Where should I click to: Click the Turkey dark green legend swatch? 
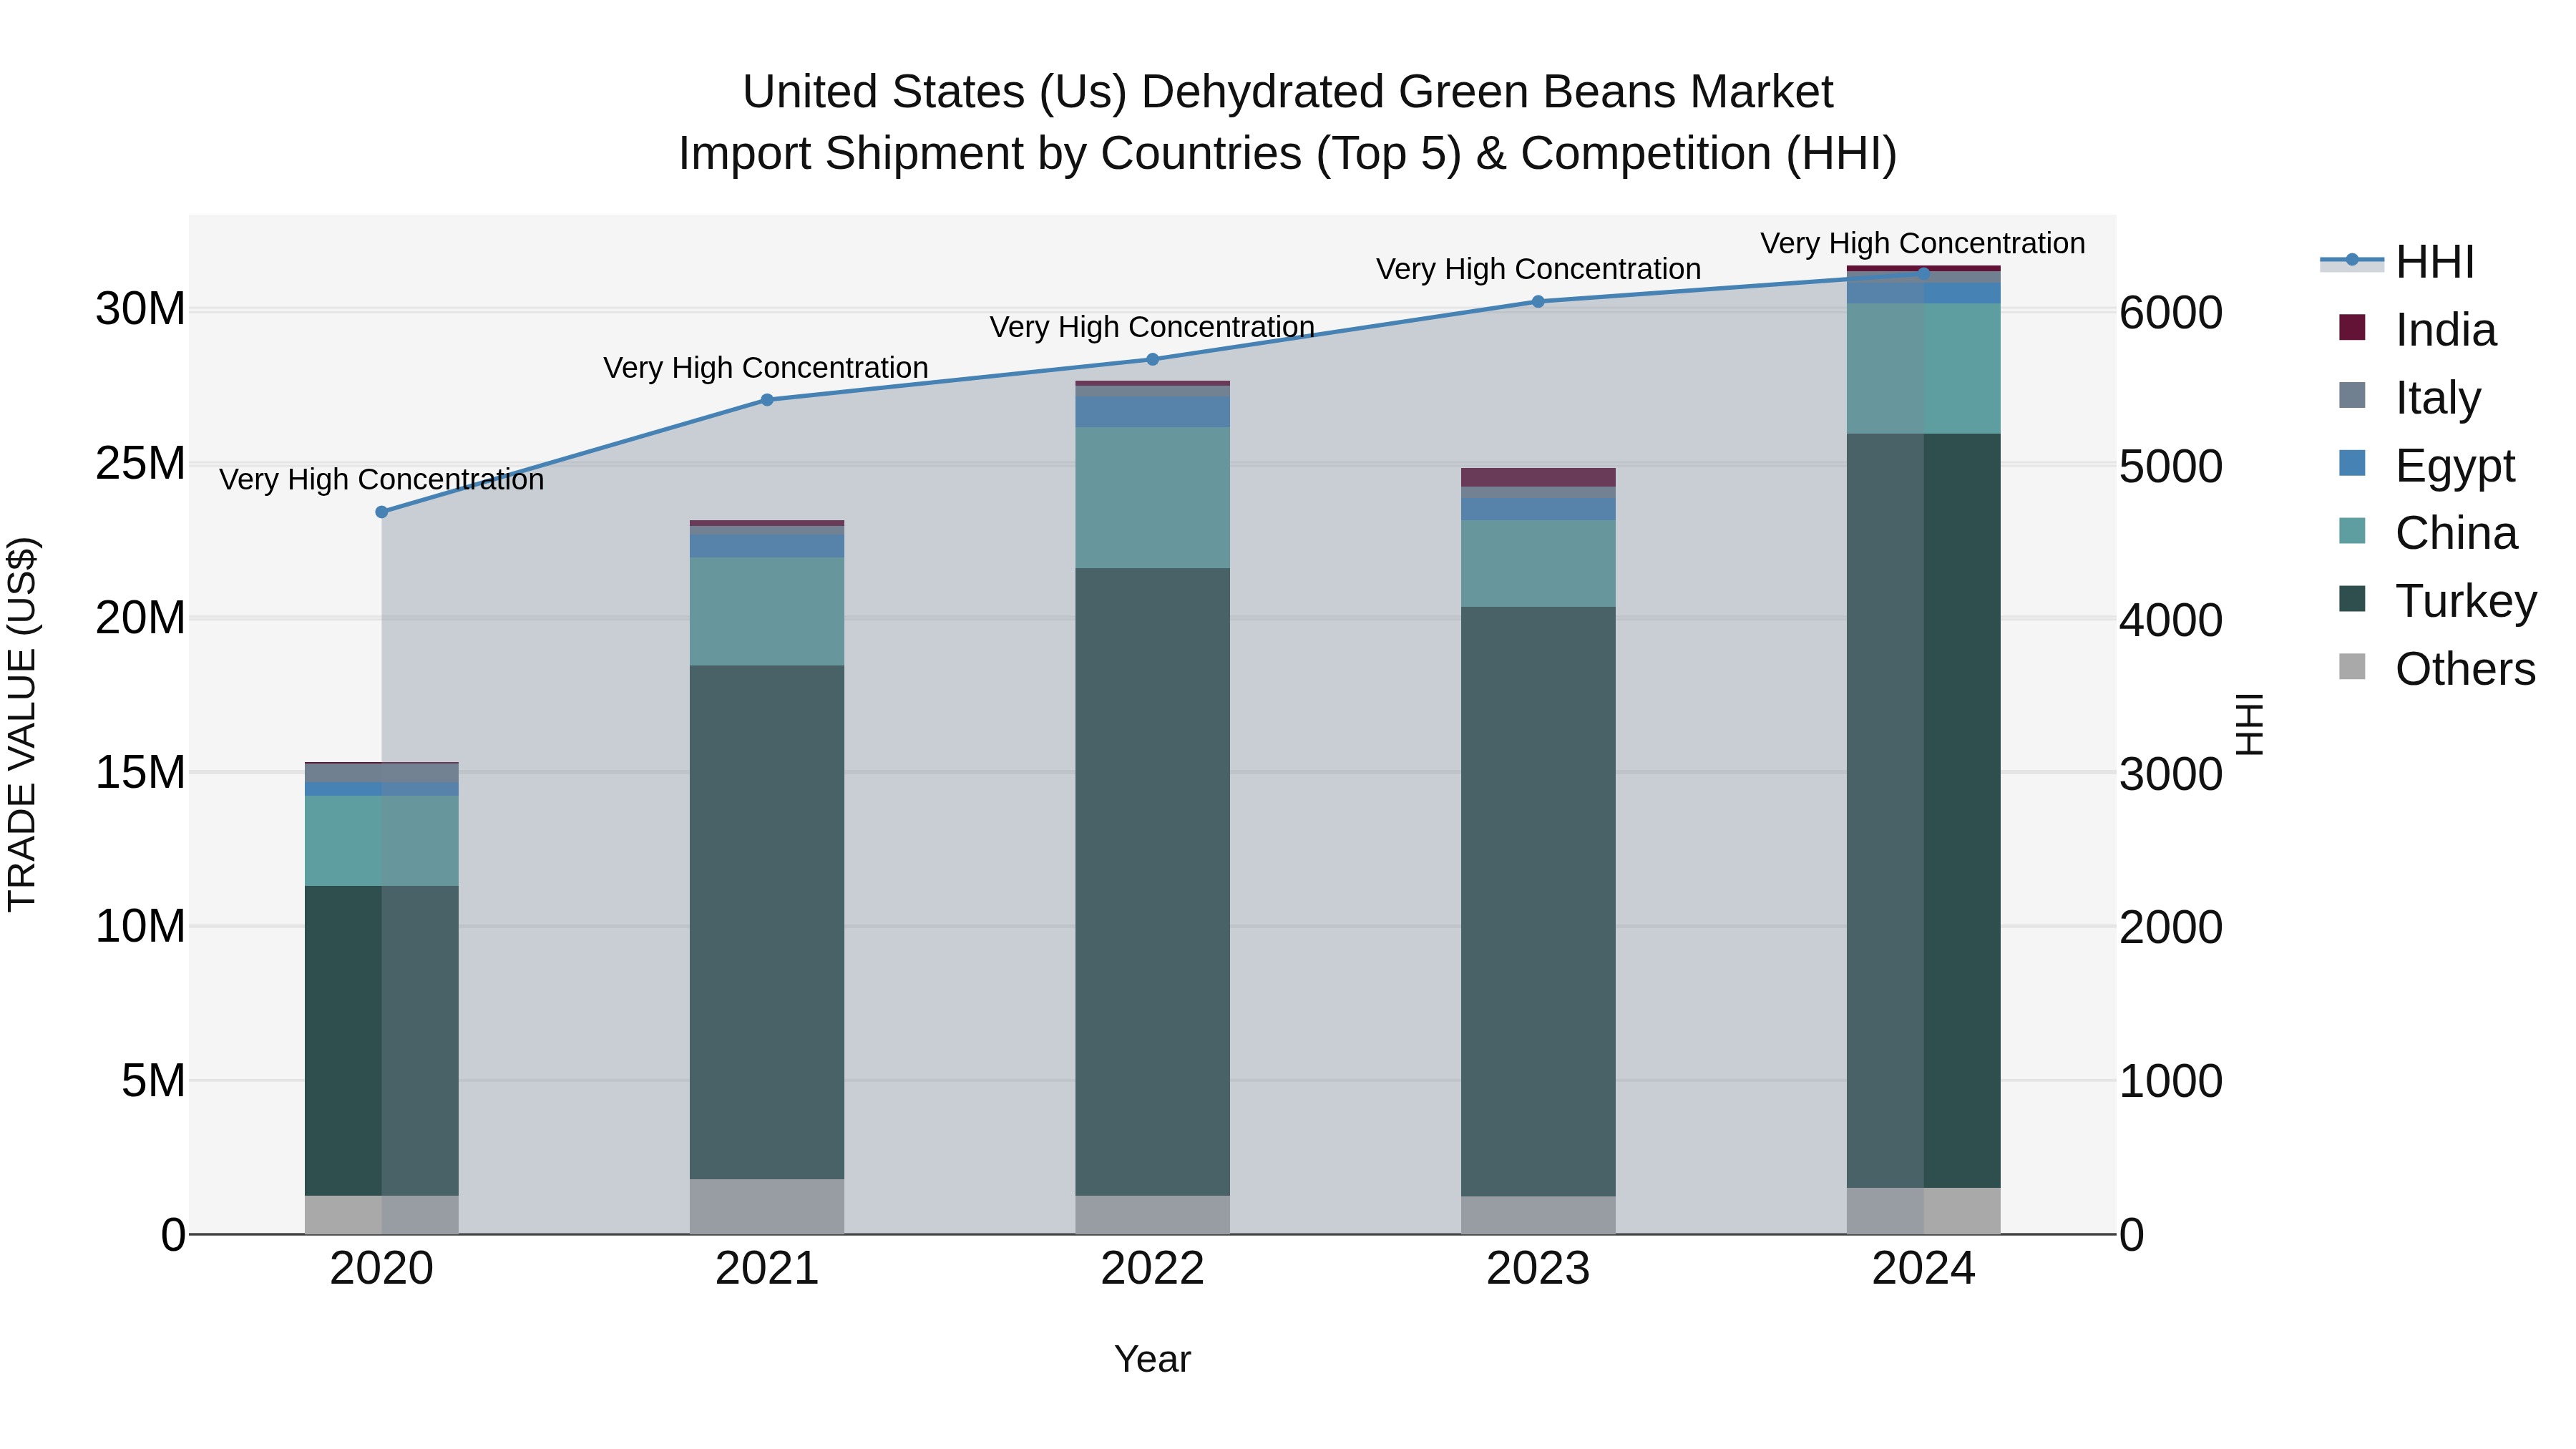tap(2352, 599)
